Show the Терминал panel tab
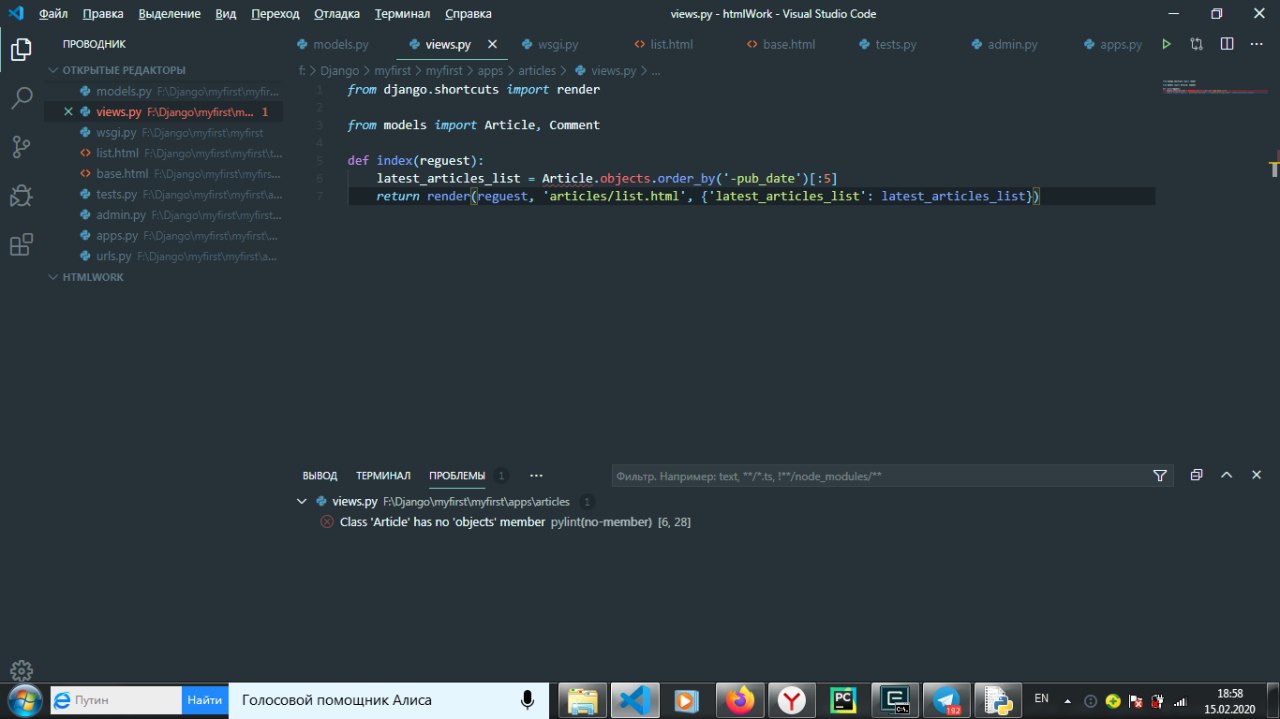Screen dimensions: 1280x719 (383, 476)
